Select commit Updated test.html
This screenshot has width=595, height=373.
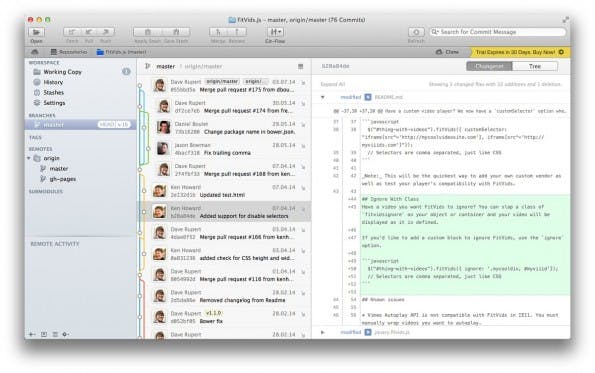224,191
